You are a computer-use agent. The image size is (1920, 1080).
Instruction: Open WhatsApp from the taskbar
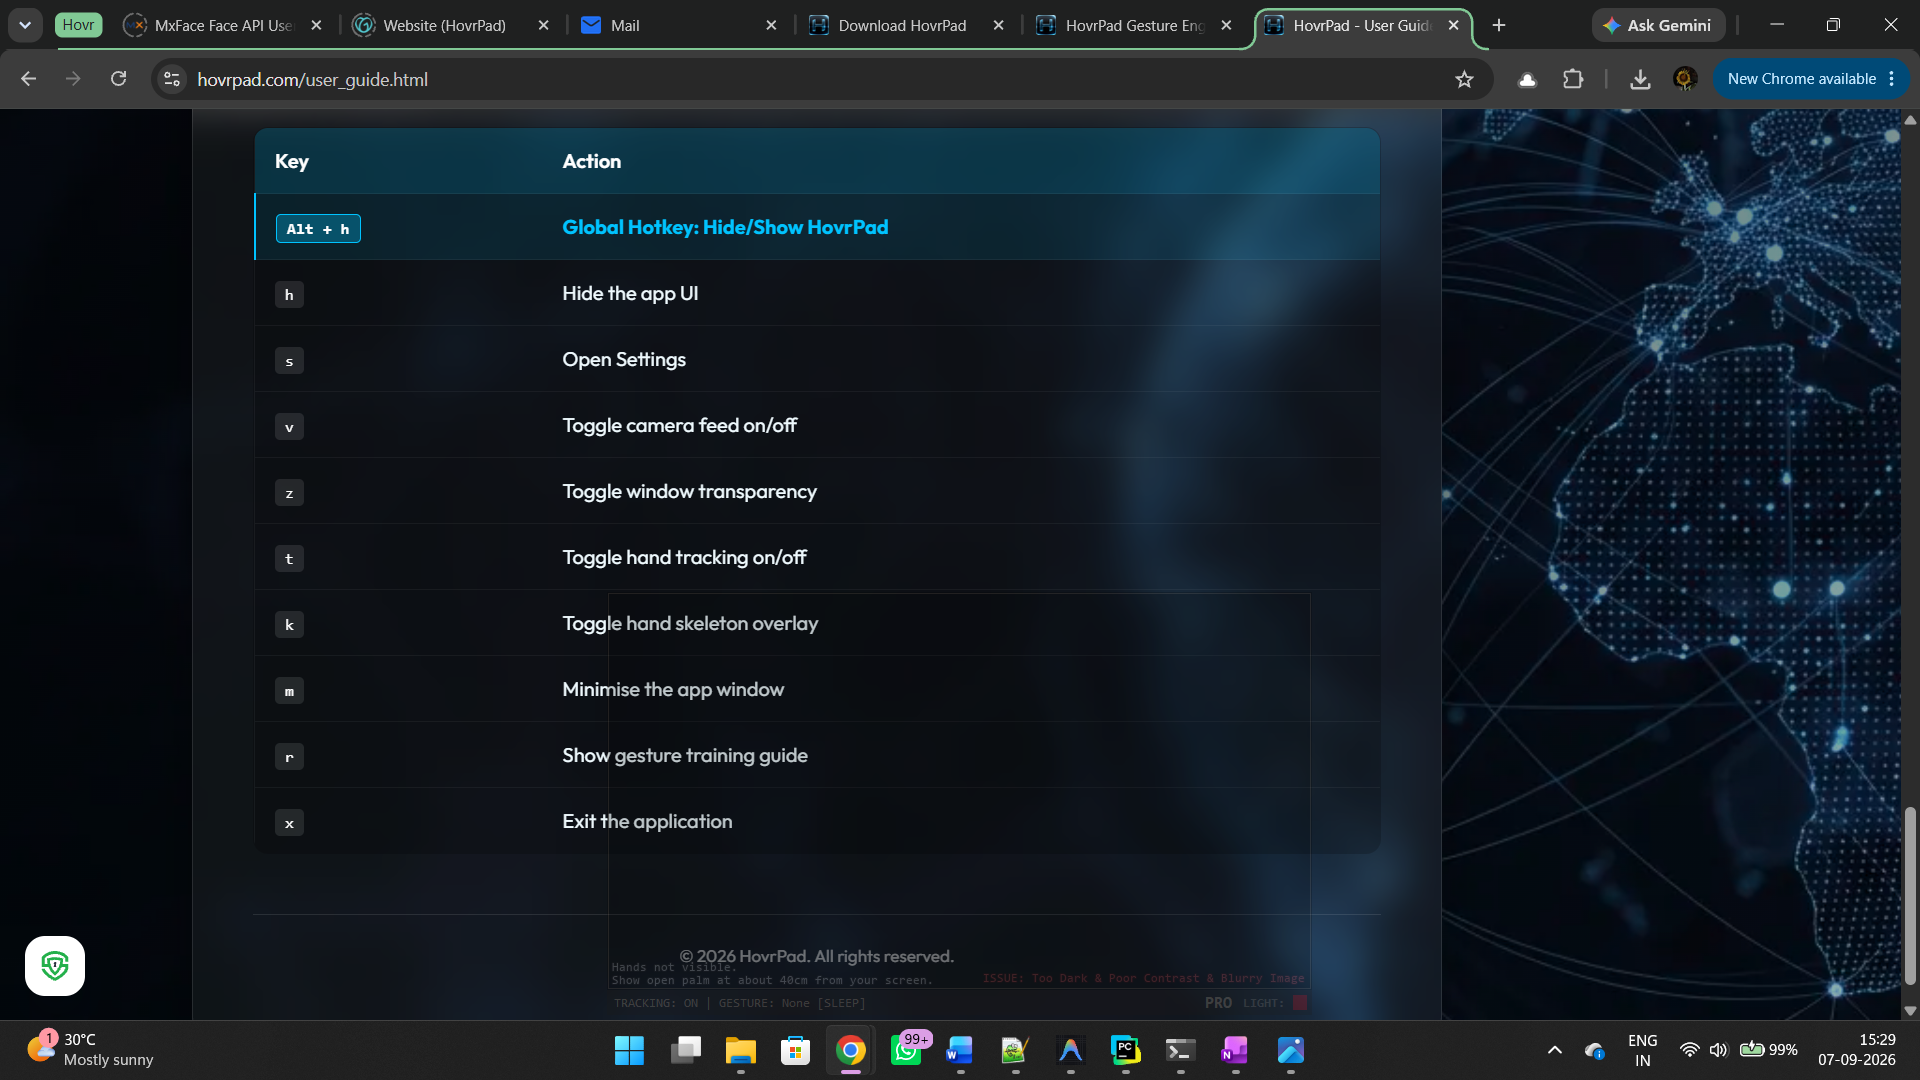coord(906,1051)
